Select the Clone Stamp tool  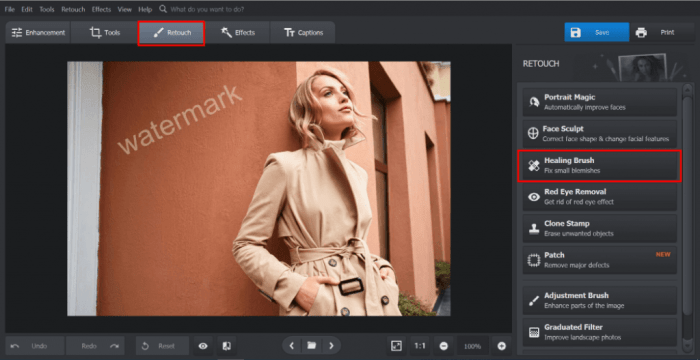(x=600, y=228)
